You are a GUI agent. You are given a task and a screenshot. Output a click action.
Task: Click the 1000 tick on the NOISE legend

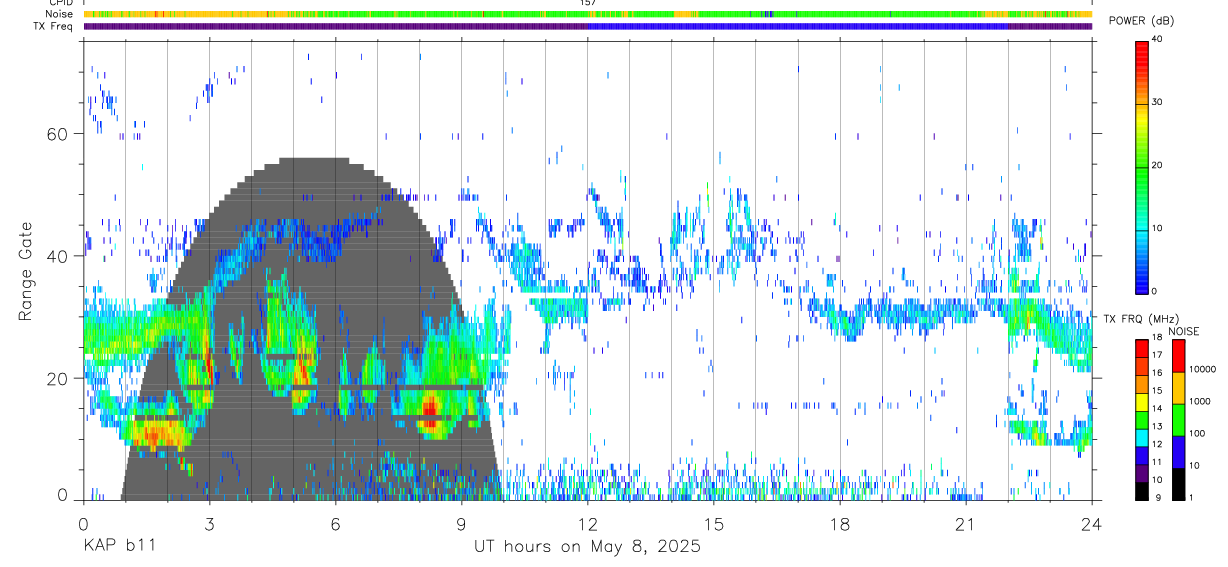pyautogui.click(x=1199, y=402)
